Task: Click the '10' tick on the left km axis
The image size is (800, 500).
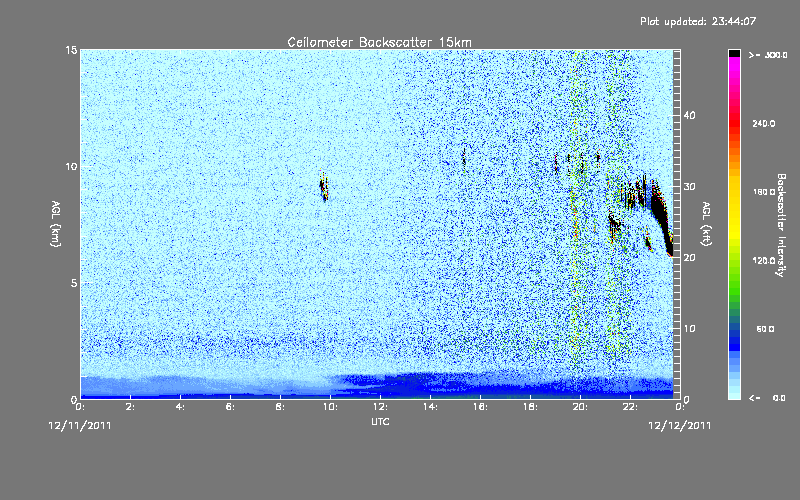Action: pos(71,166)
